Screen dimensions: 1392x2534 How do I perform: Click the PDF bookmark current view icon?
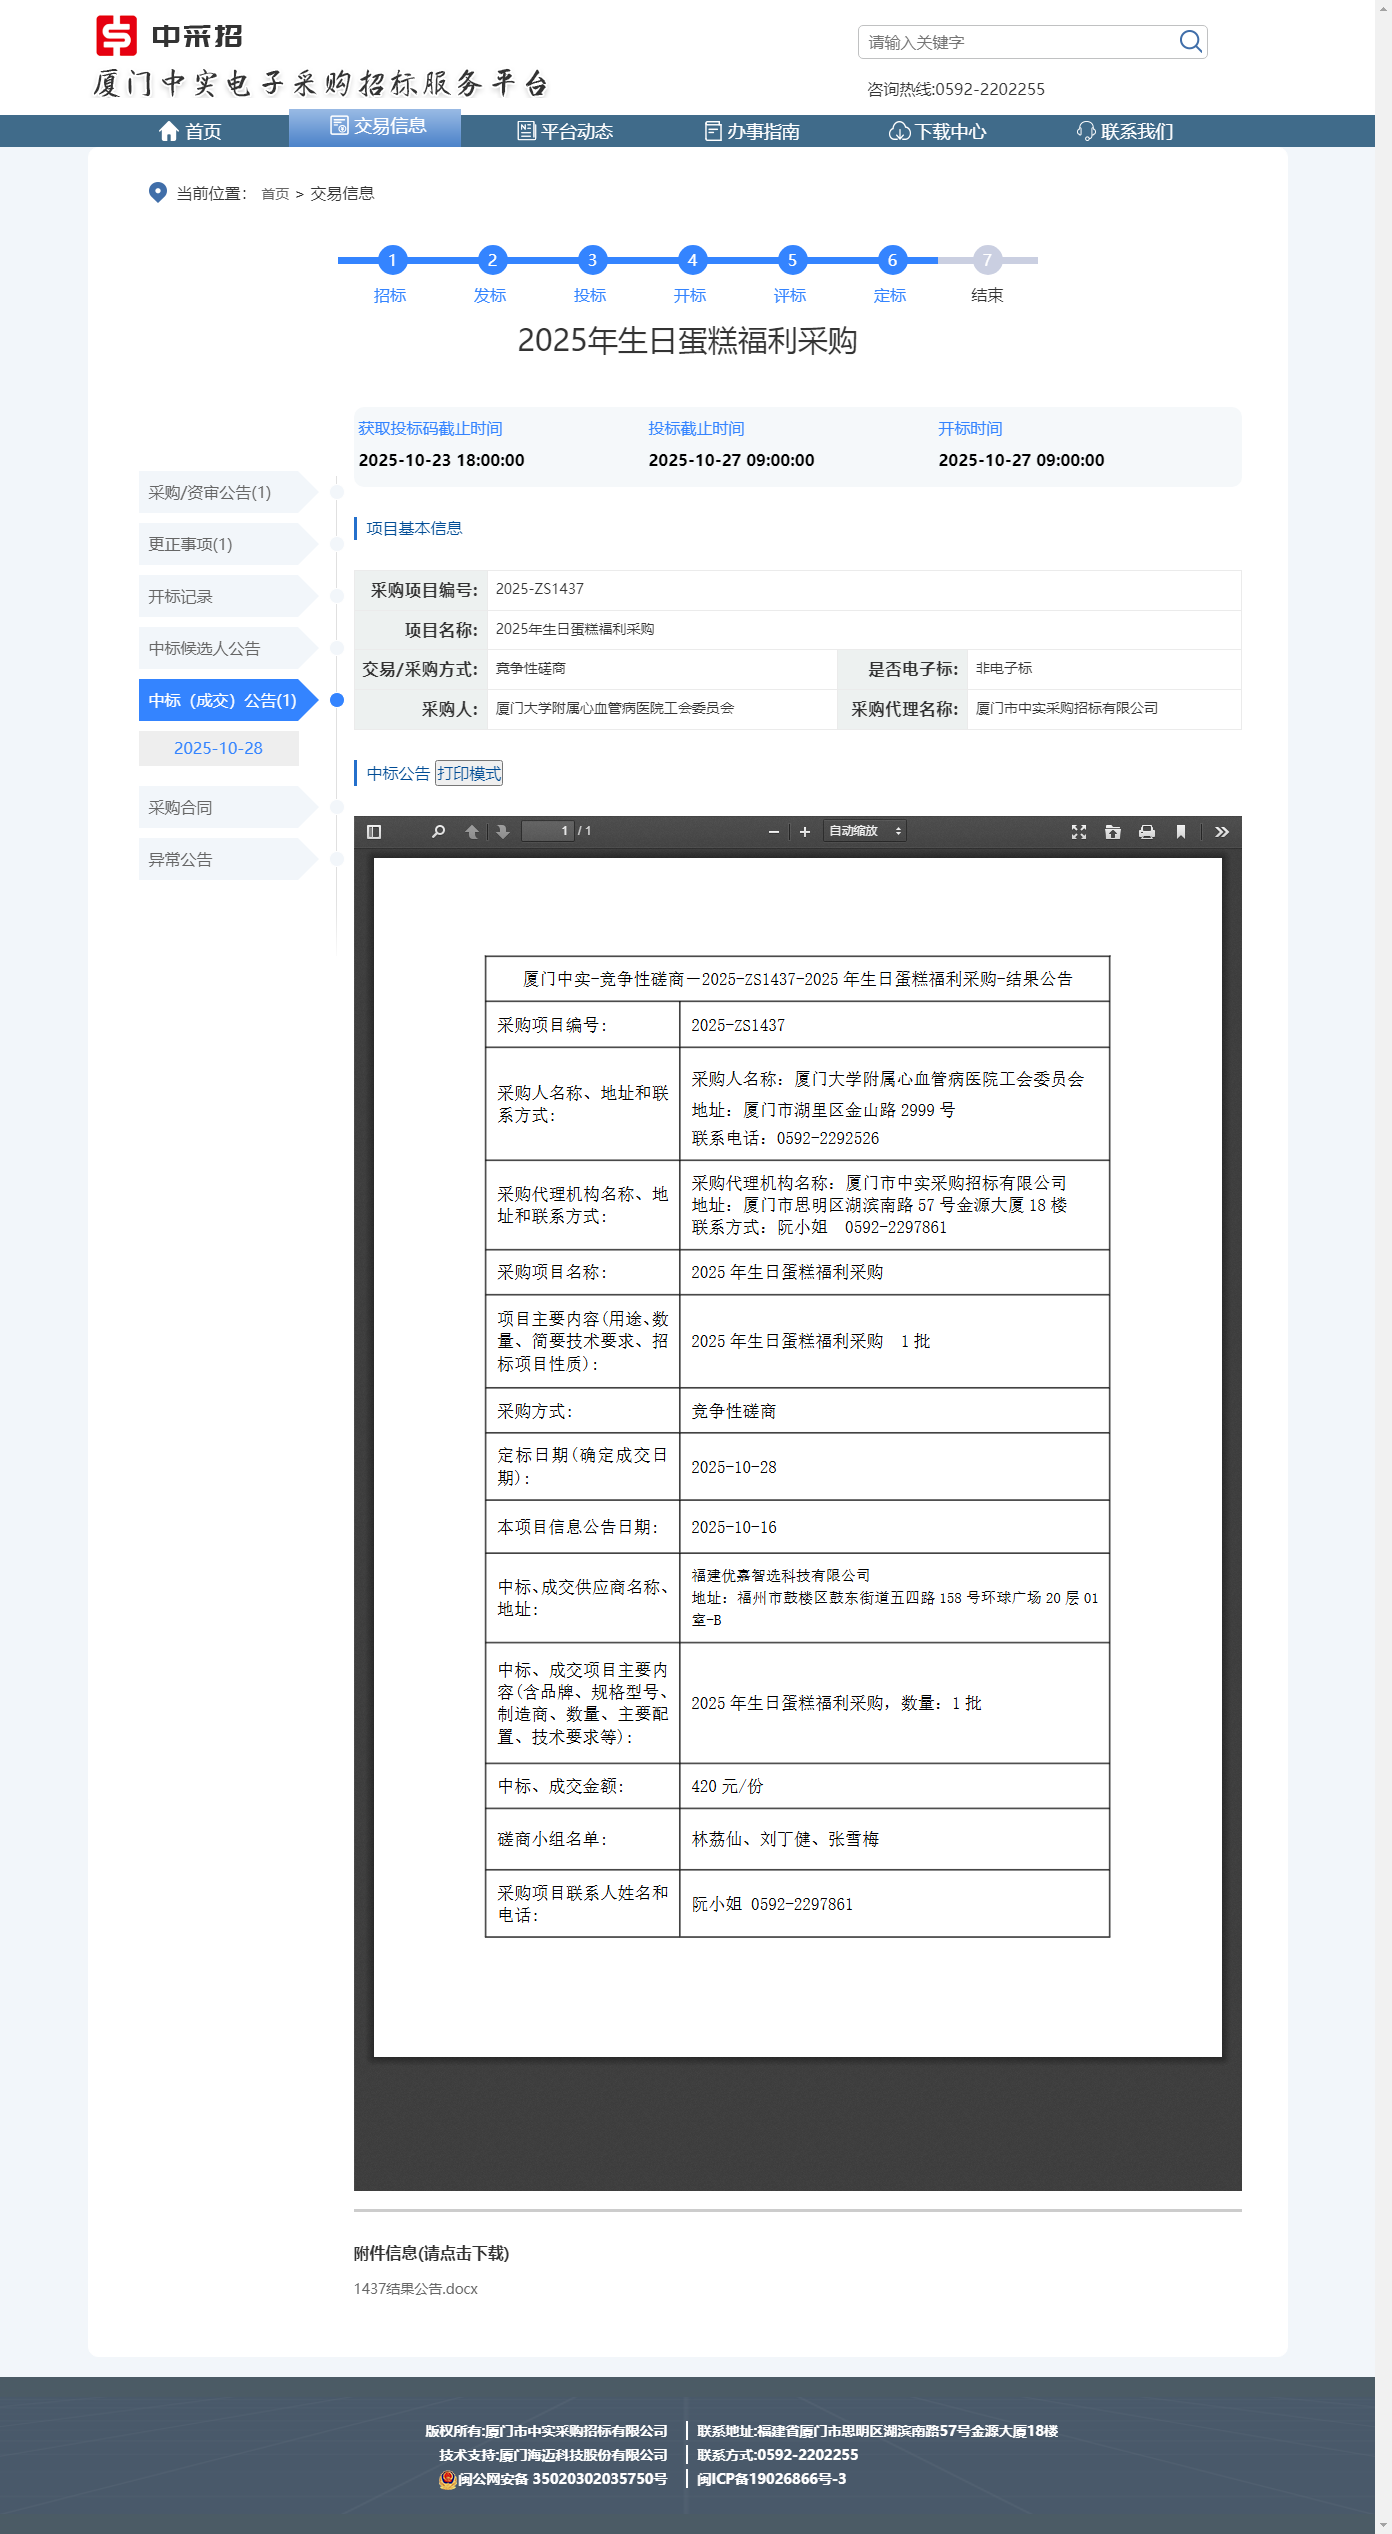tap(1181, 831)
